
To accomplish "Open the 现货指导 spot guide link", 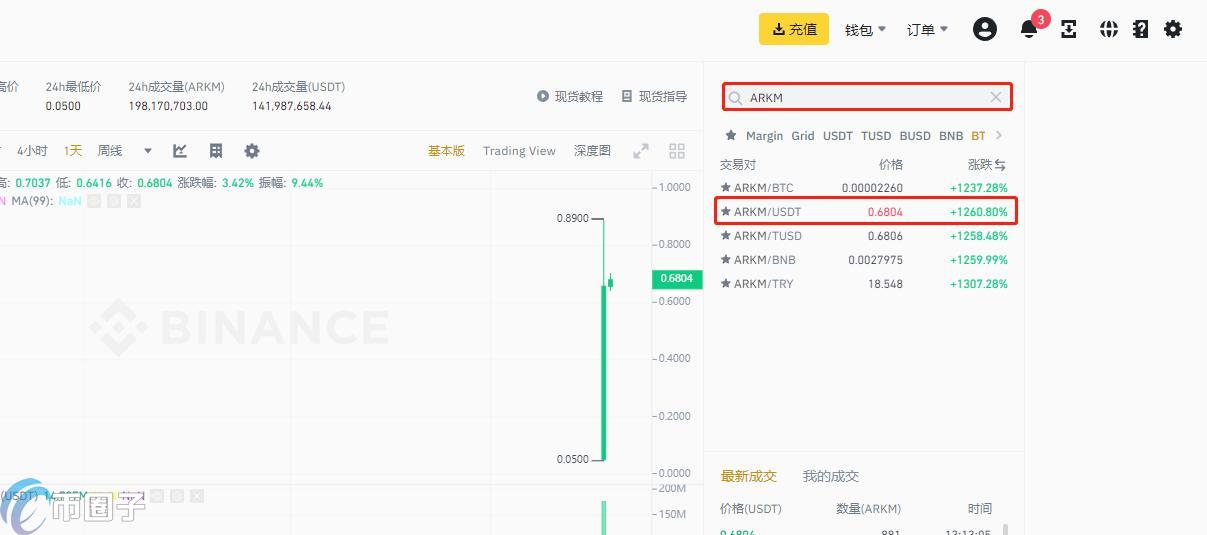I will (654, 97).
